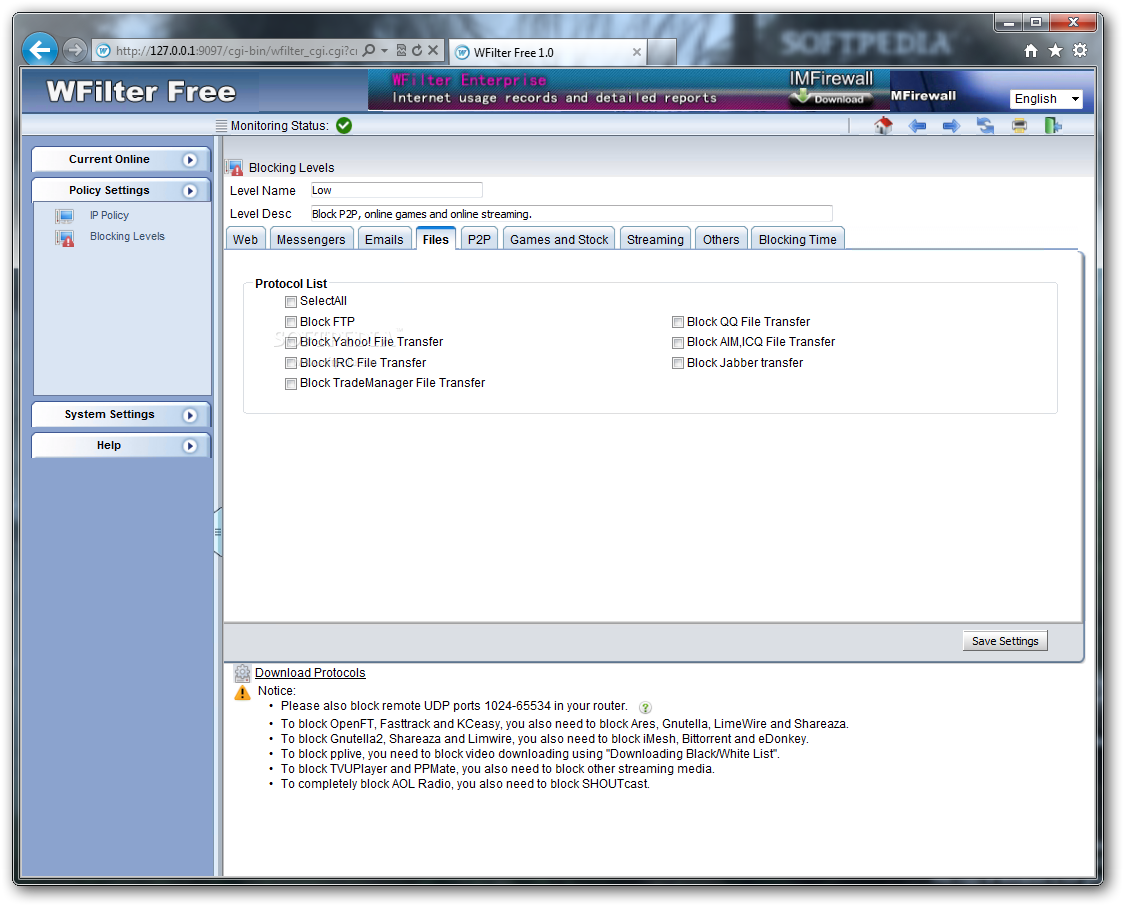Enable Block Yahoo! File Transfer
Image resolution: width=1124 pixels, height=906 pixels.
tap(291, 343)
